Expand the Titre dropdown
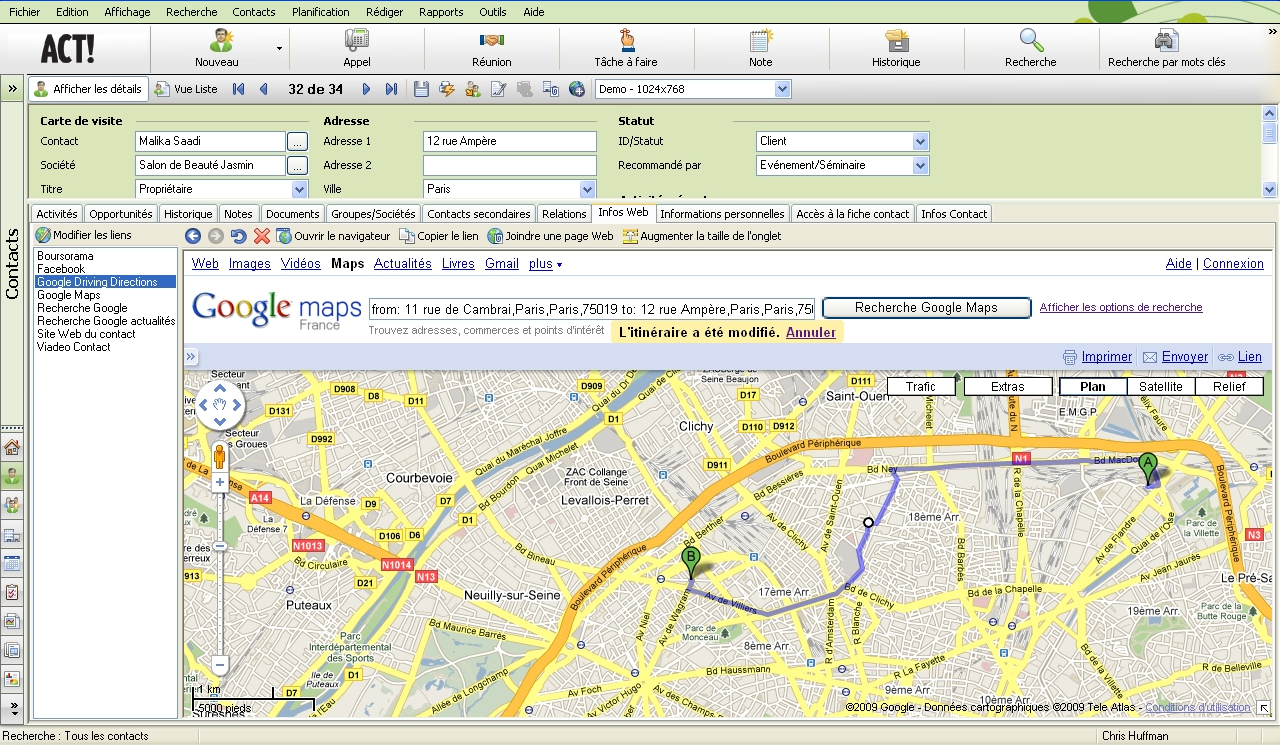The width and height of the screenshot is (1280, 745). [299, 189]
